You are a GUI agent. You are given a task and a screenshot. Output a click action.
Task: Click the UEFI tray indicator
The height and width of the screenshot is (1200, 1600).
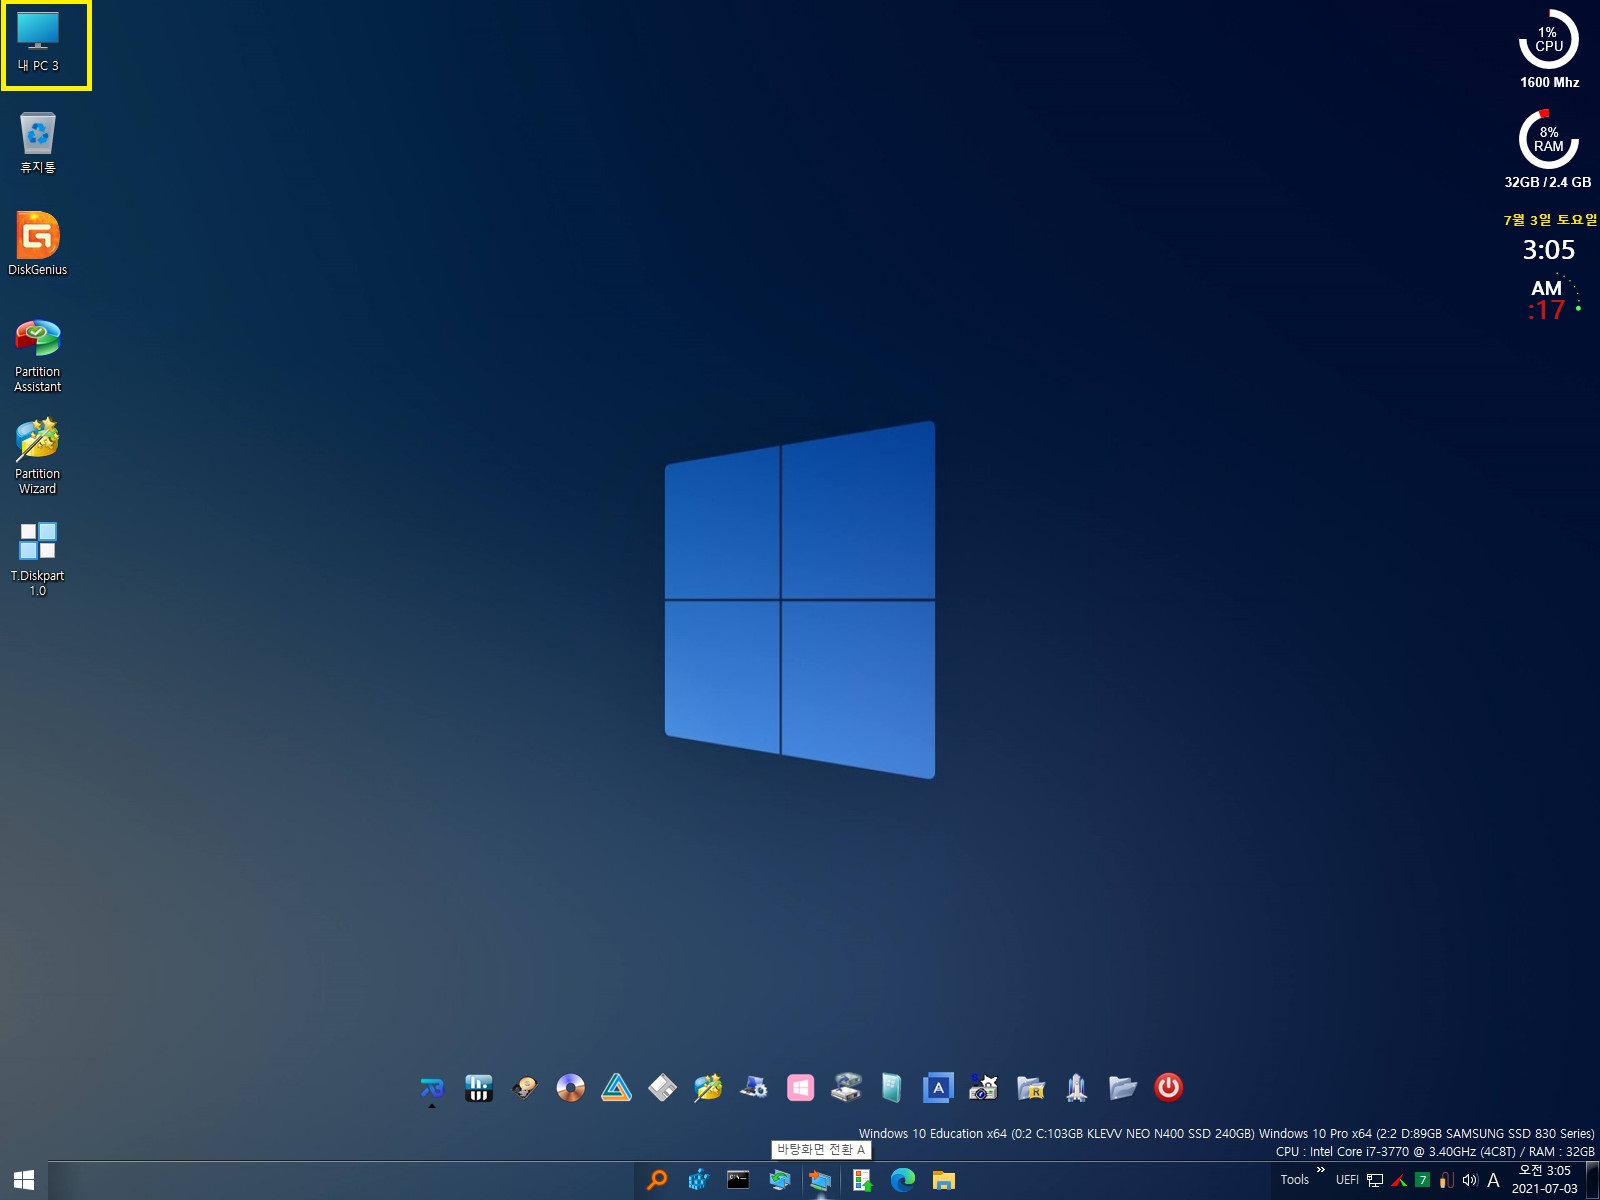click(1347, 1180)
